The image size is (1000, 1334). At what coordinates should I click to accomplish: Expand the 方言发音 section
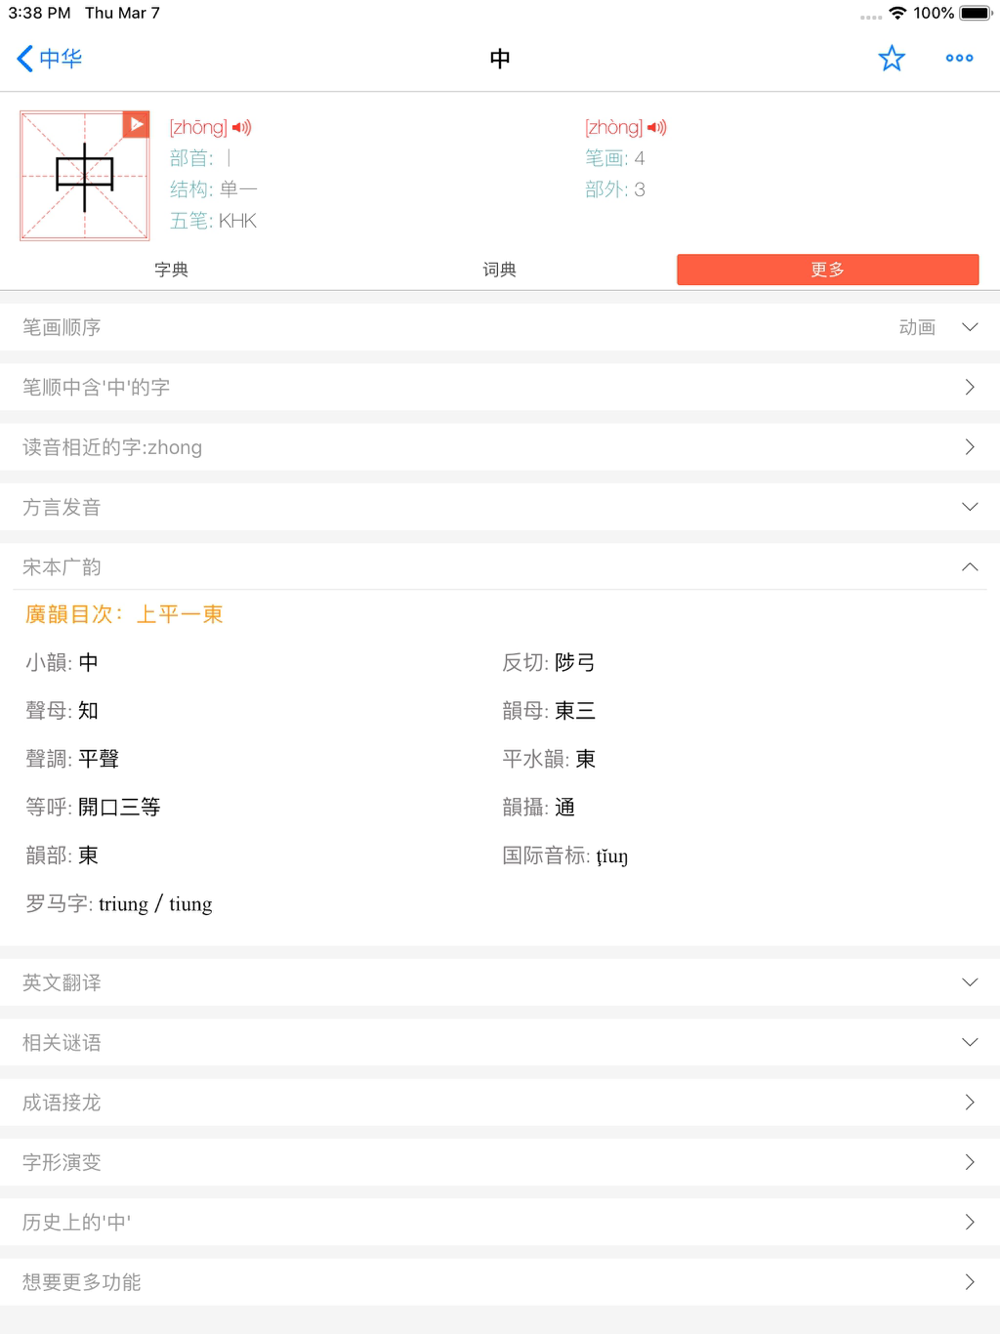[x=500, y=507]
